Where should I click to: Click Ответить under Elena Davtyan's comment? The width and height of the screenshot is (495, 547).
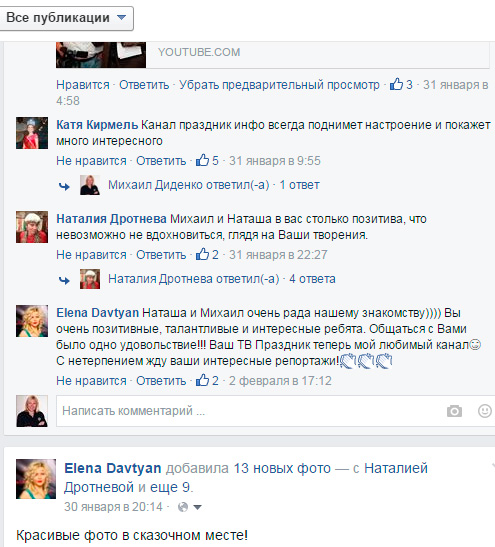[x=161, y=381]
